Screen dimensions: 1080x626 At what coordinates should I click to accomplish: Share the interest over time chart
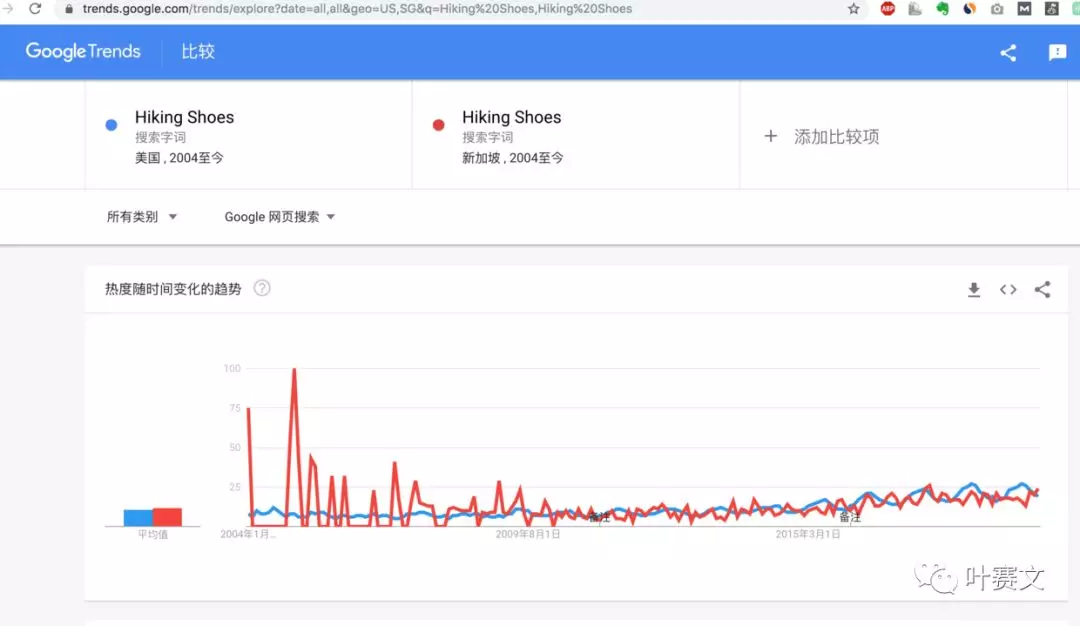pyautogui.click(x=1042, y=290)
